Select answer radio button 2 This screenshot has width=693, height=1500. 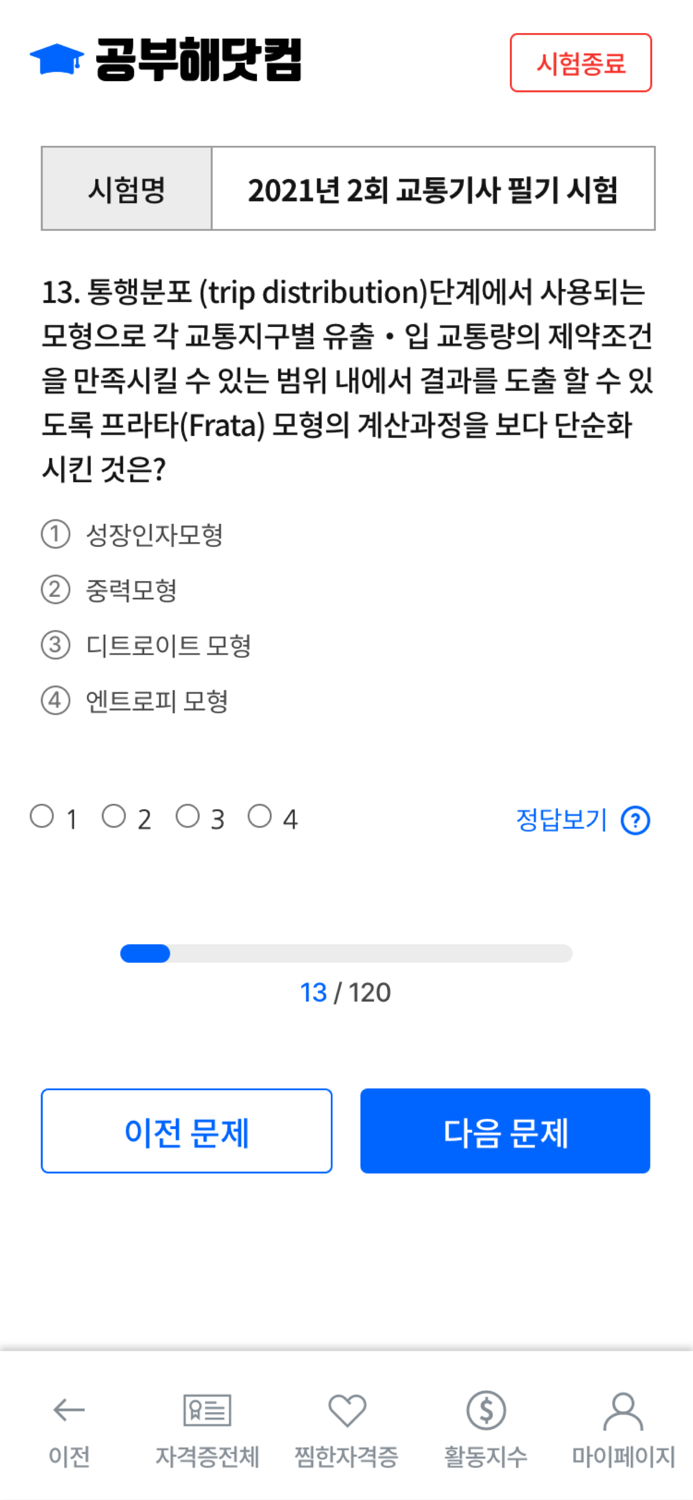[114, 815]
